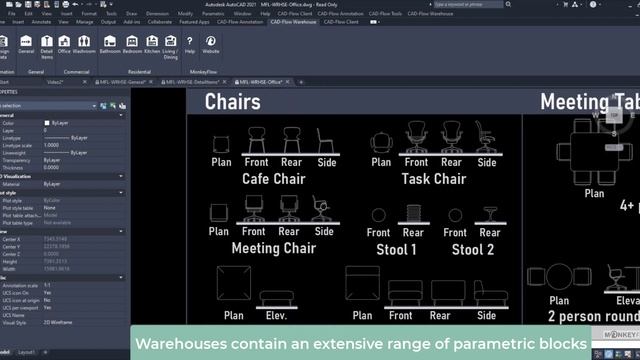The height and width of the screenshot is (360, 640).
Task: Click the Color ByLayer white swatch
Action: 47,123
